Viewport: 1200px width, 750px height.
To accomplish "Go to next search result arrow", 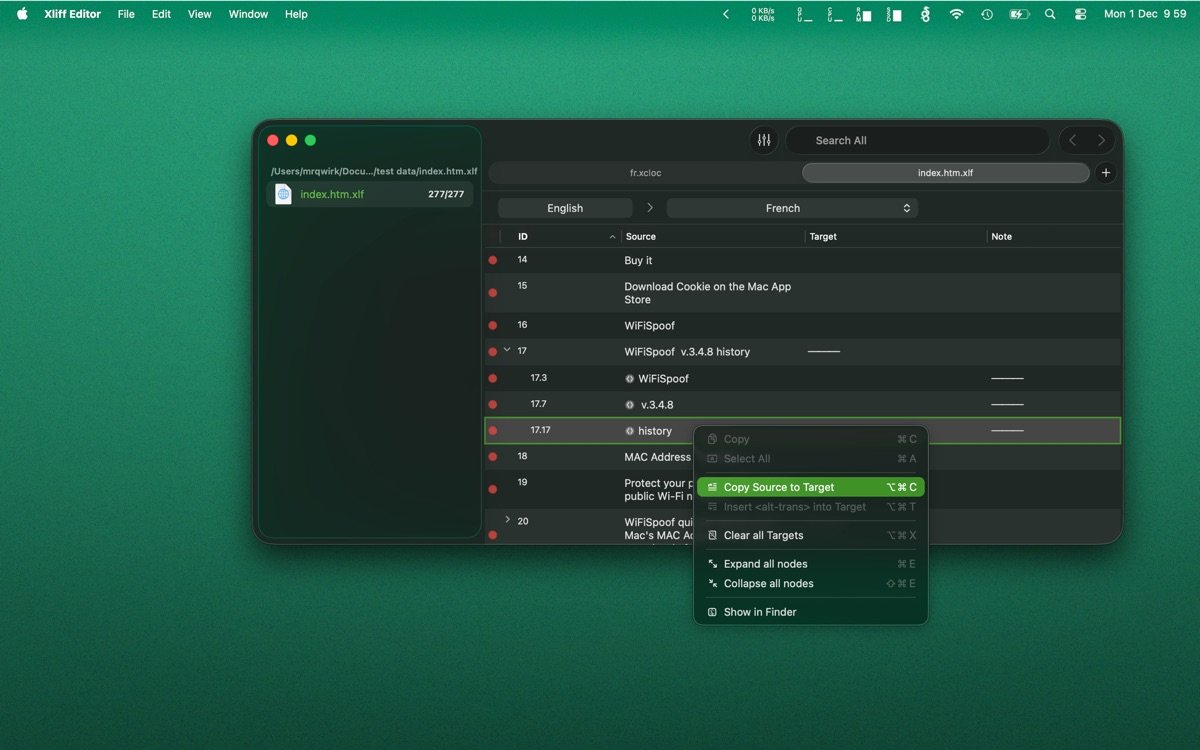I will [1101, 141].
